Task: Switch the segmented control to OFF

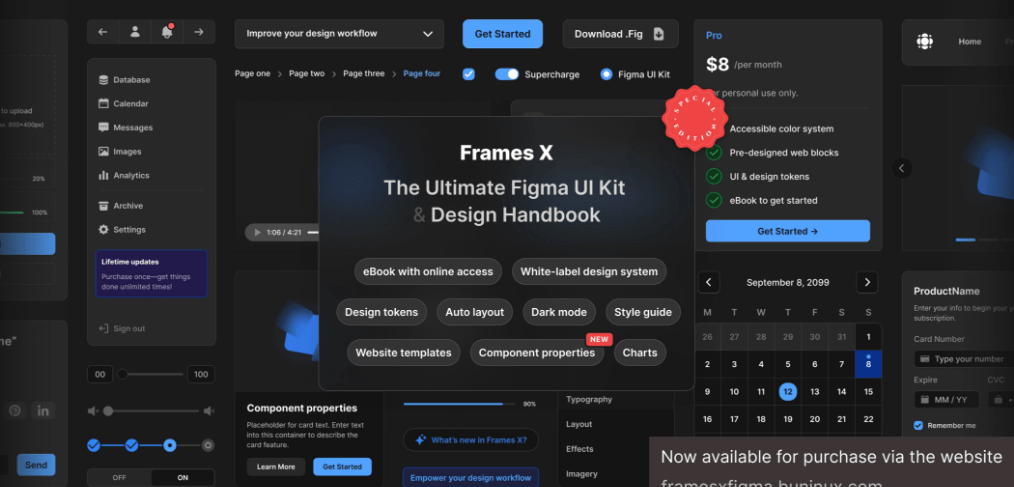Action: pos(120,478)
